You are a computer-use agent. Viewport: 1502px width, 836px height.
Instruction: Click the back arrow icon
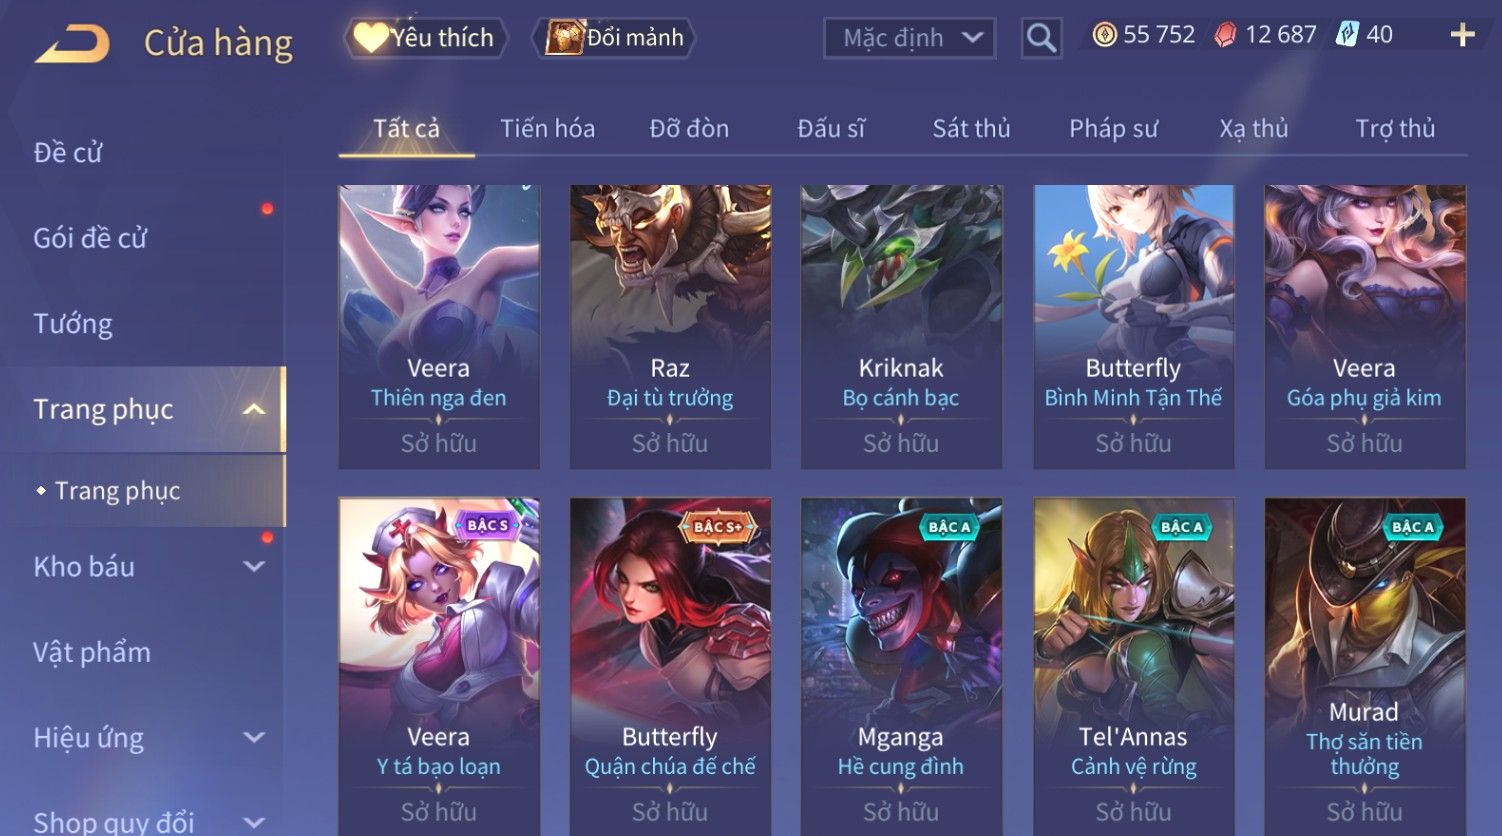point(71,43)
